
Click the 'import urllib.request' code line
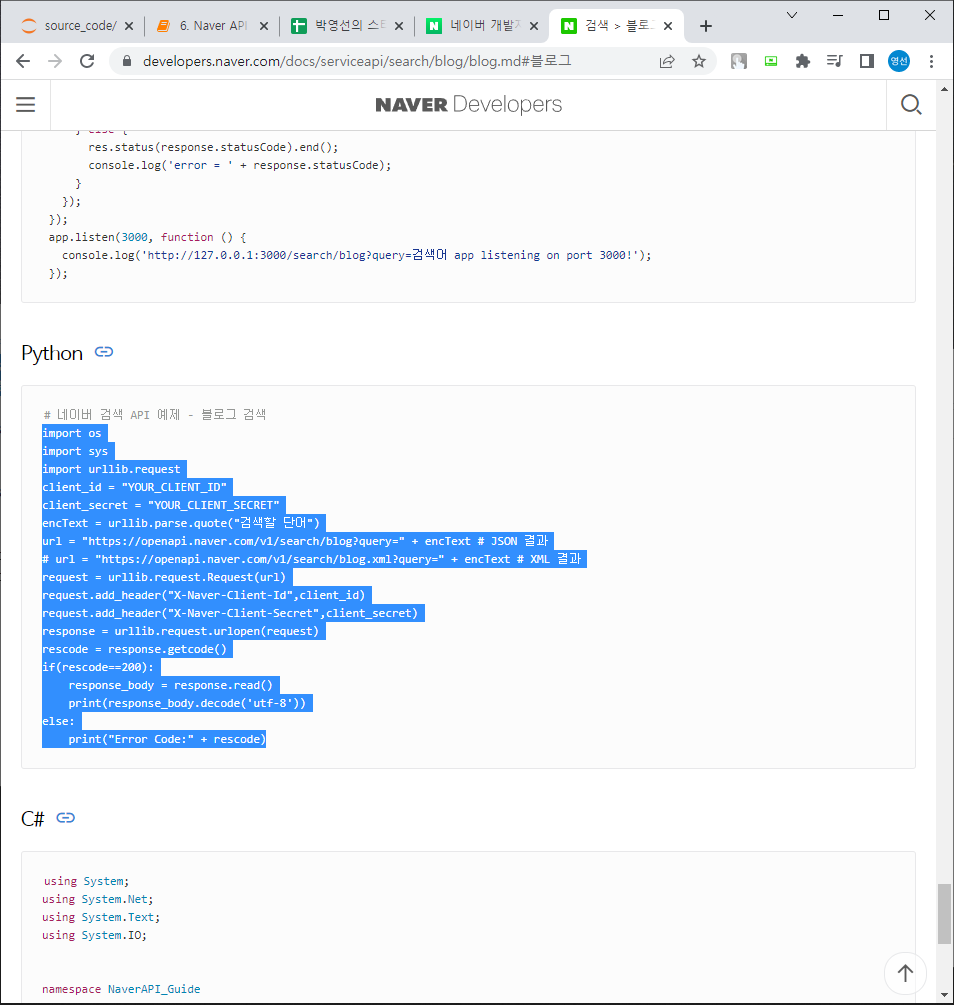coord(112,469)
